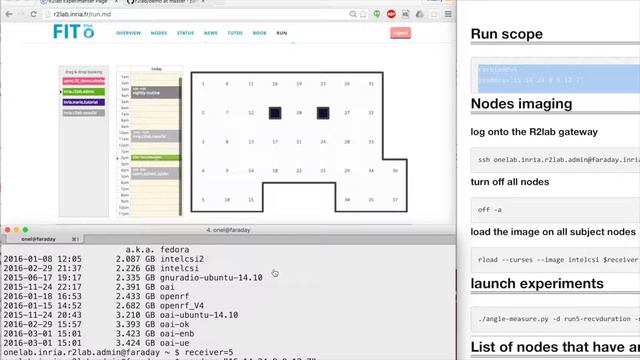Click the red Logout button
Image resolution: width=640 pixels, height=360 pixels.
[400, 33]
